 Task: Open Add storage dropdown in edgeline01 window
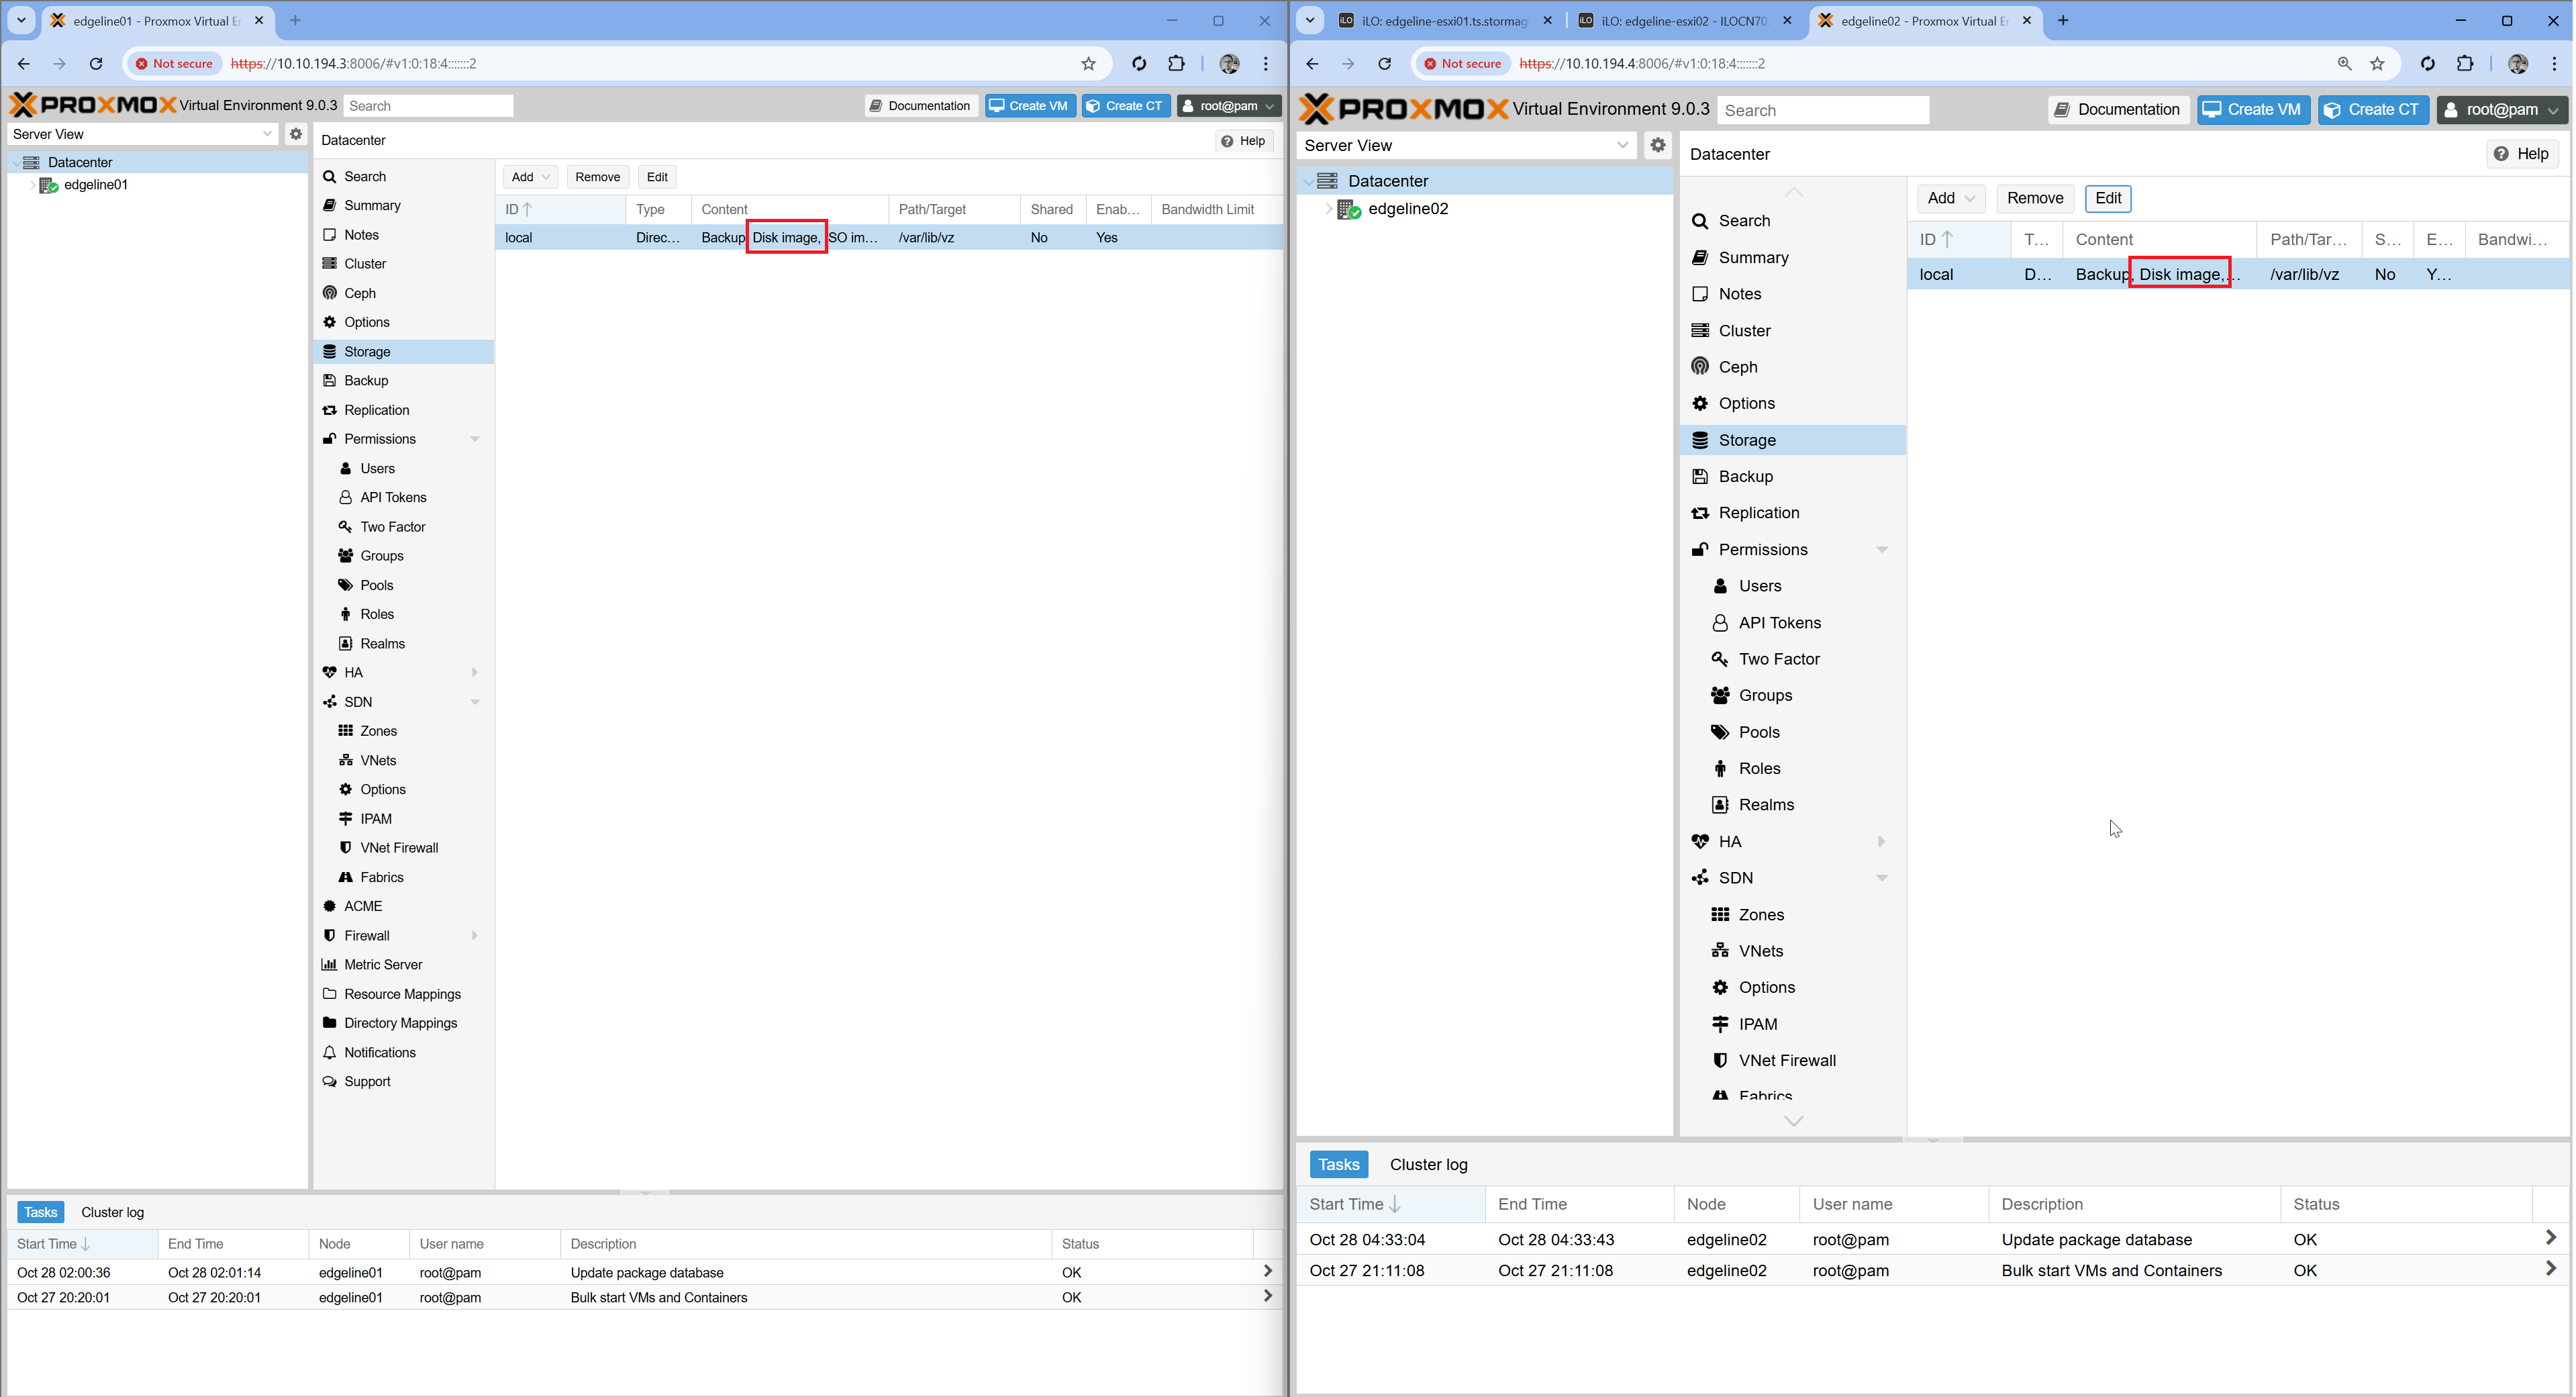click(x=530, y=177)
